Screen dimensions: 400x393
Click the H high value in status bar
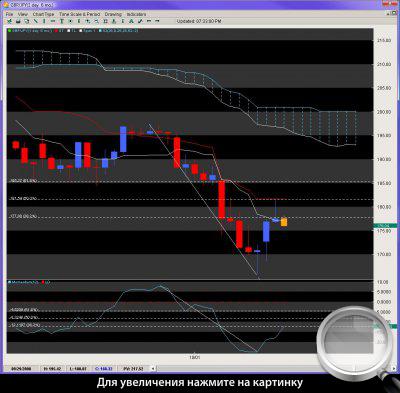52,369
